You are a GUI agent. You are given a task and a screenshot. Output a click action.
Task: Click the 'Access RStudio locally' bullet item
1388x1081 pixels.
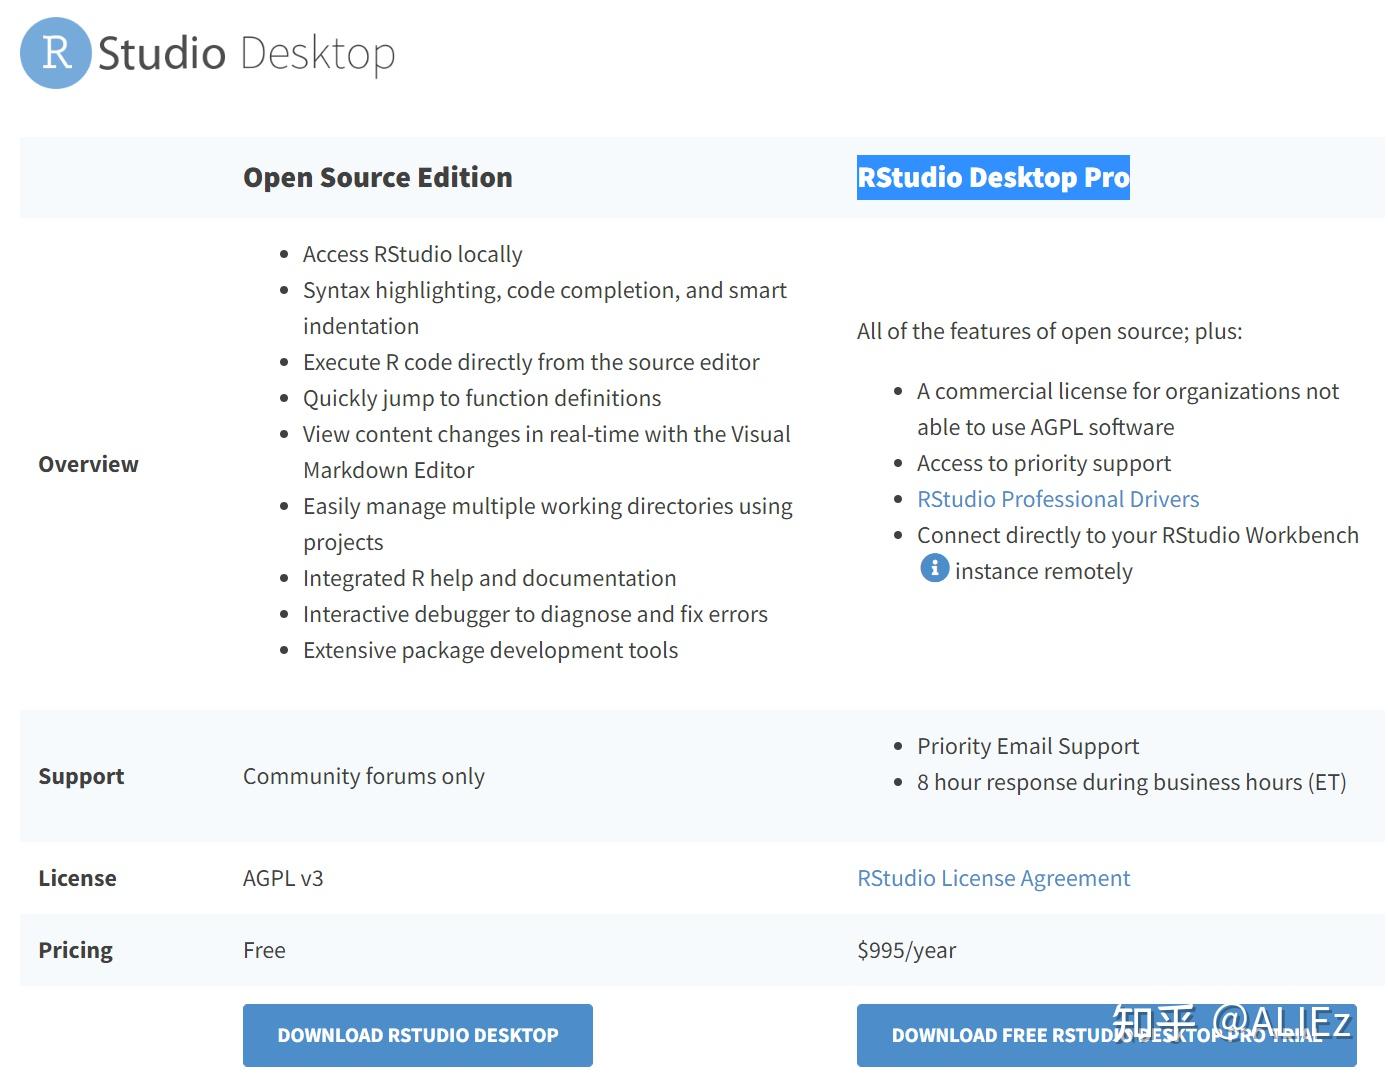click(x=412, y=254)
